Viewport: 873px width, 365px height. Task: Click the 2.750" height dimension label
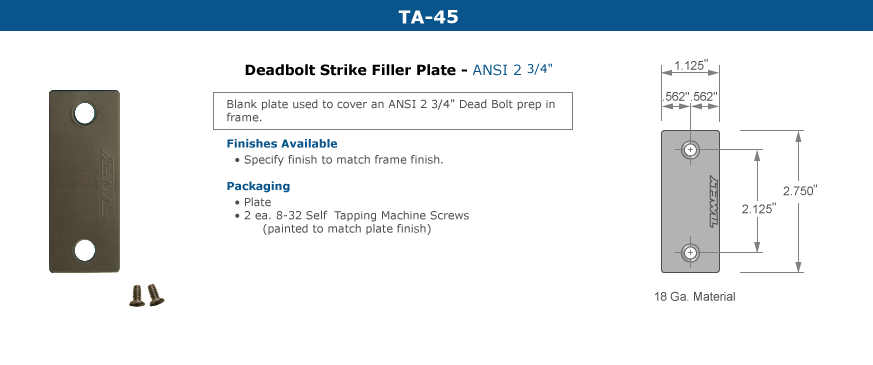coord(800,190)
